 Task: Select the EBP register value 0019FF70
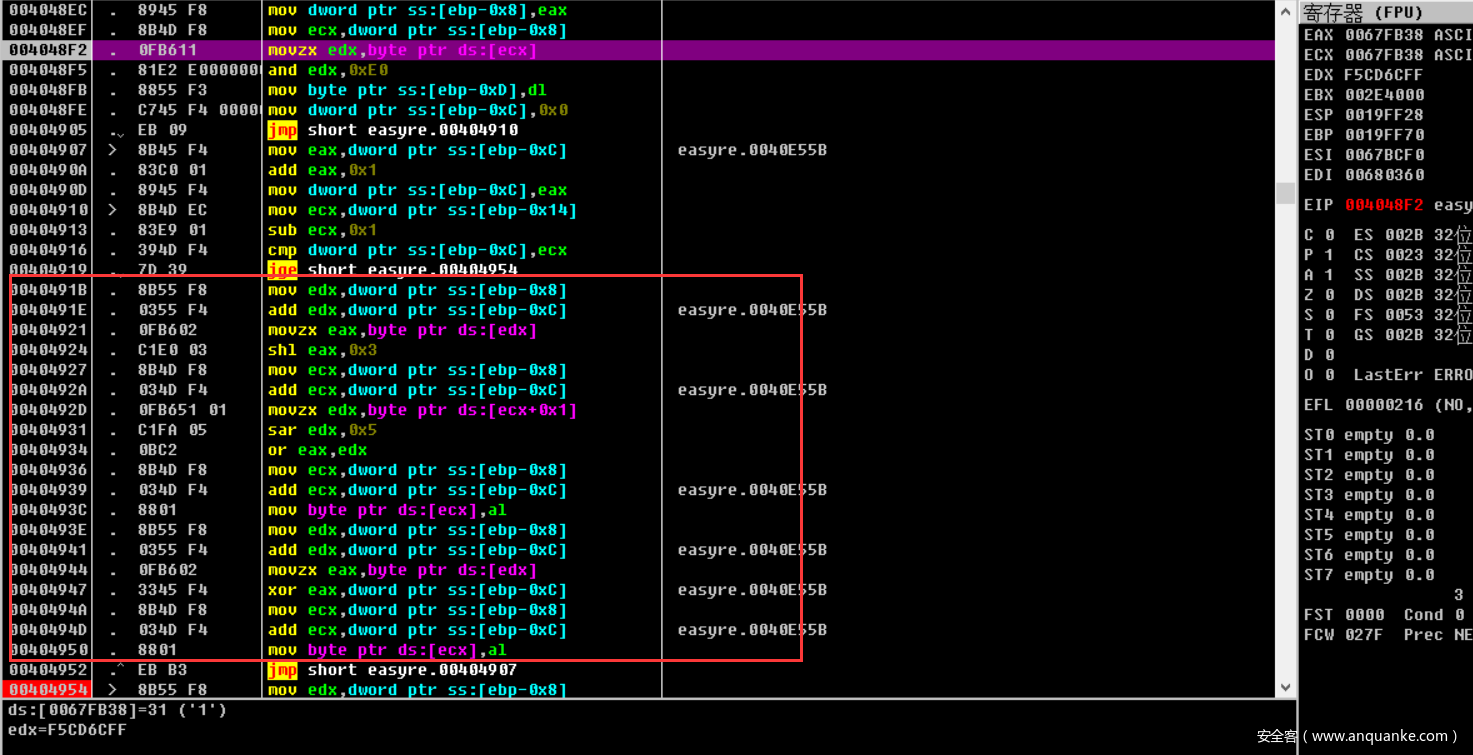pyautogui.click(x=1385, y=135)
